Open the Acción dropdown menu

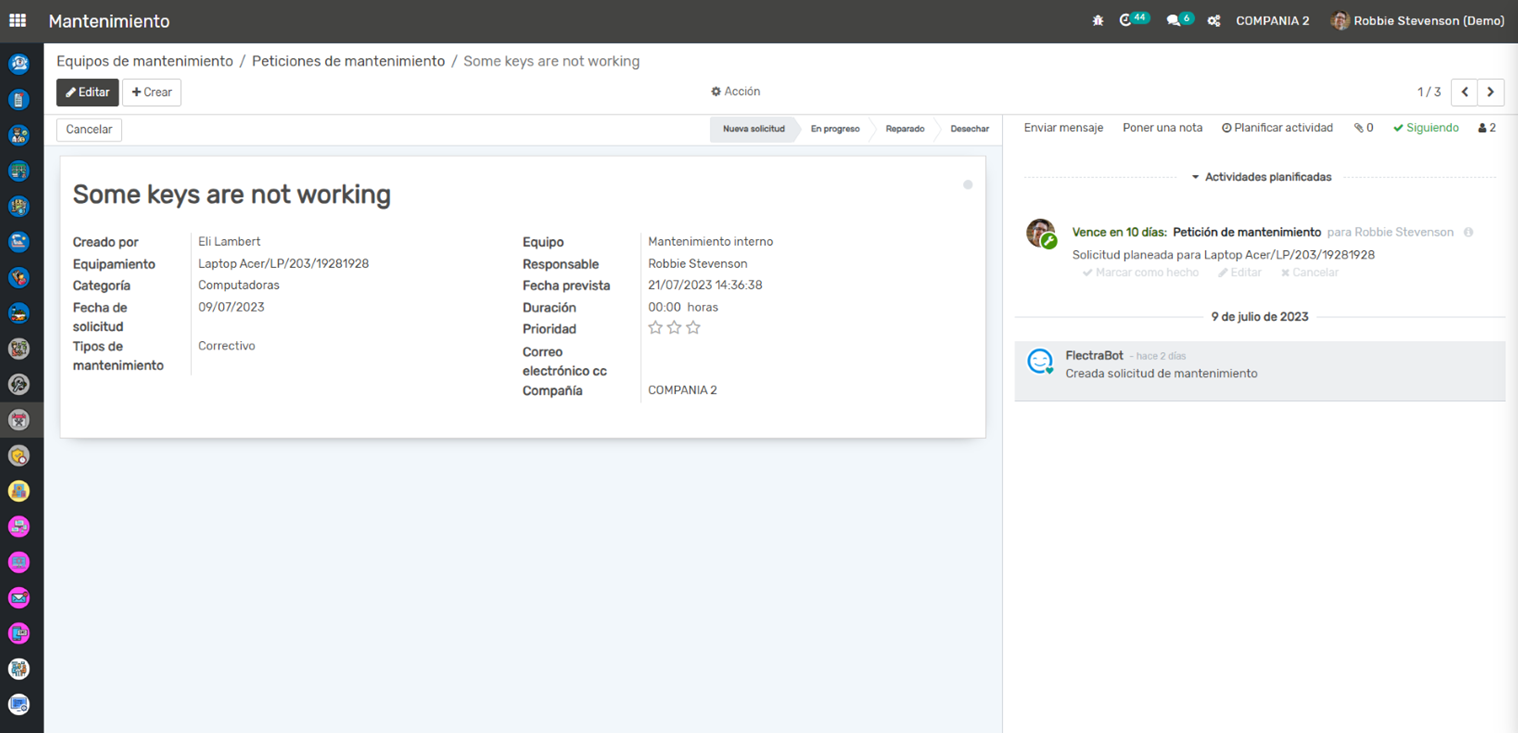click(736, 92)
